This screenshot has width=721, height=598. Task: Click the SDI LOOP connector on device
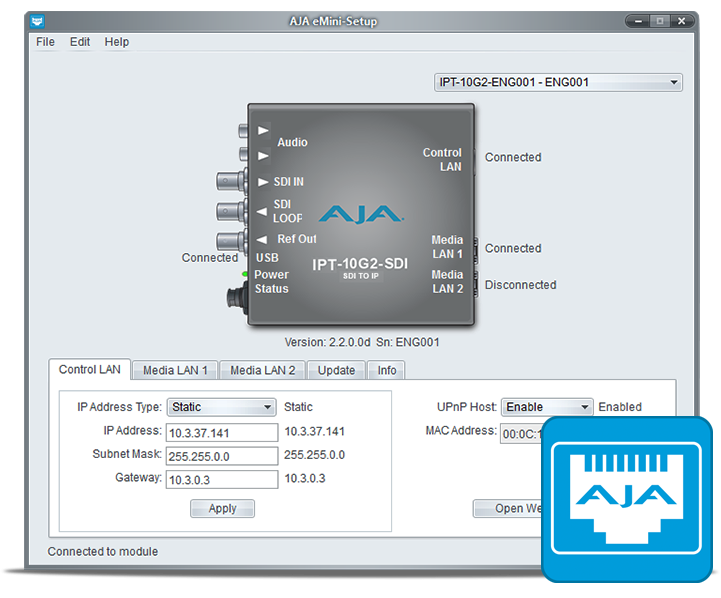pyautogui.click(x=231, y=211)
